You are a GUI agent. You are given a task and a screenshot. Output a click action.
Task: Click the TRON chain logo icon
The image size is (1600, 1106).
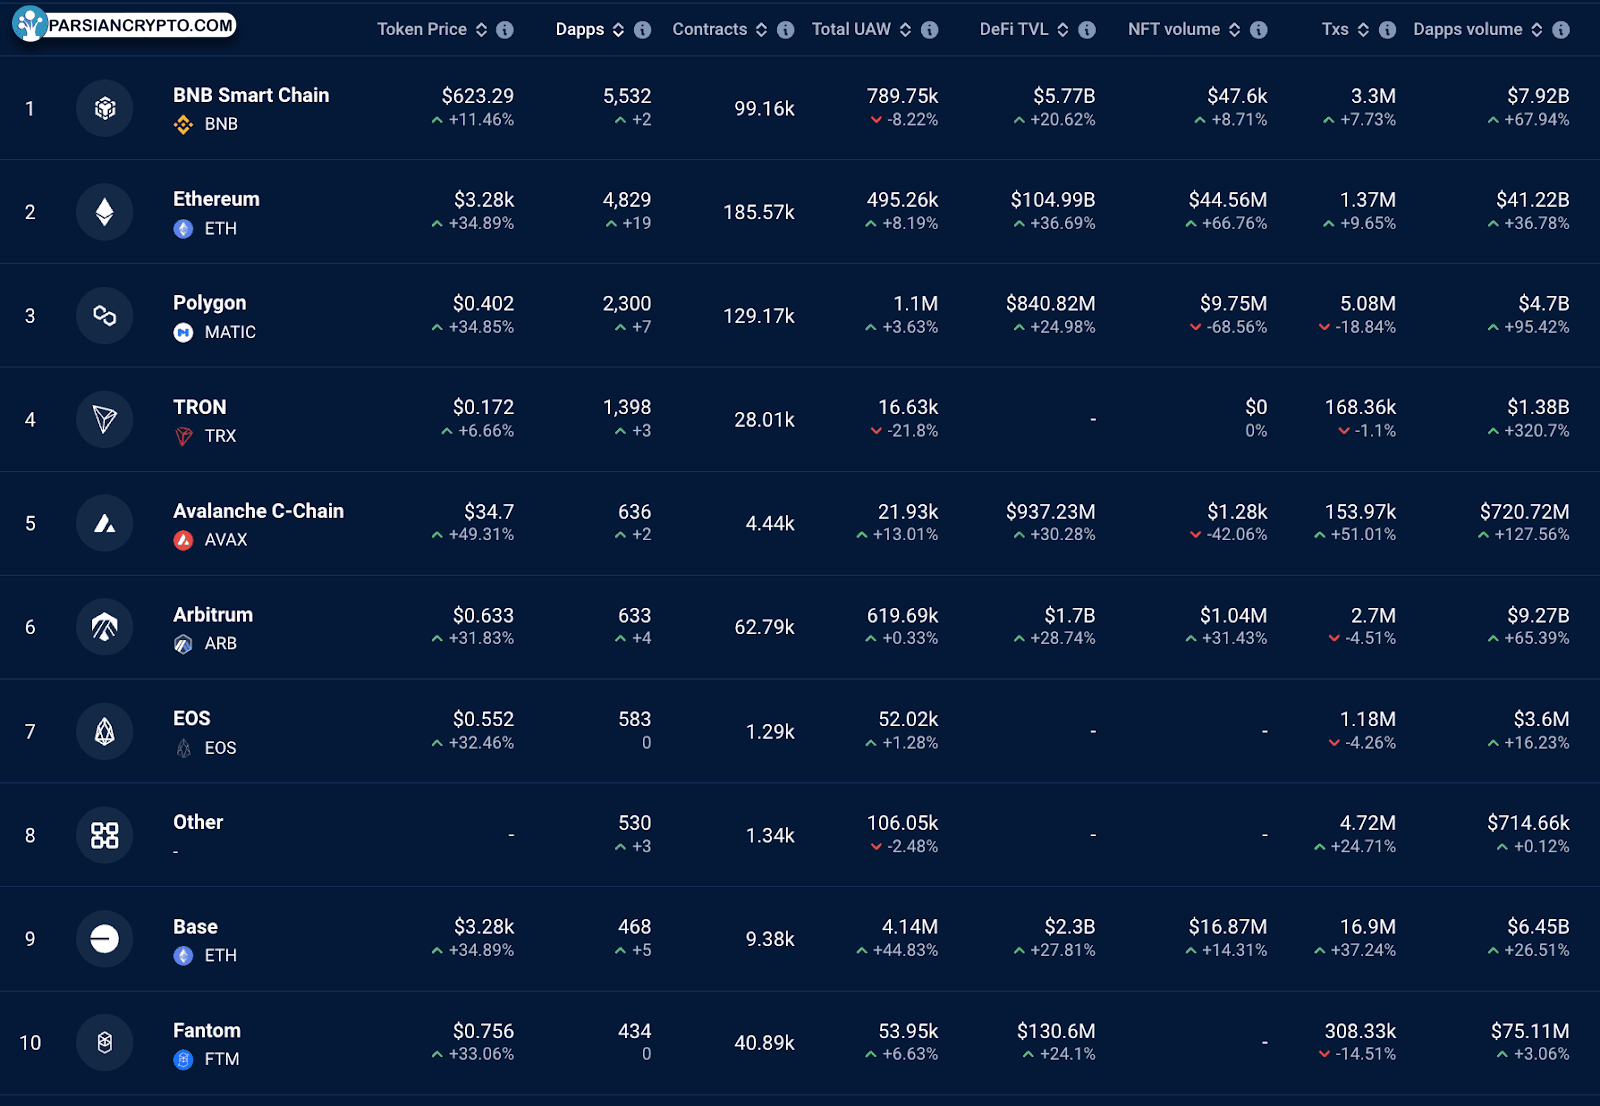pos(105,420)
